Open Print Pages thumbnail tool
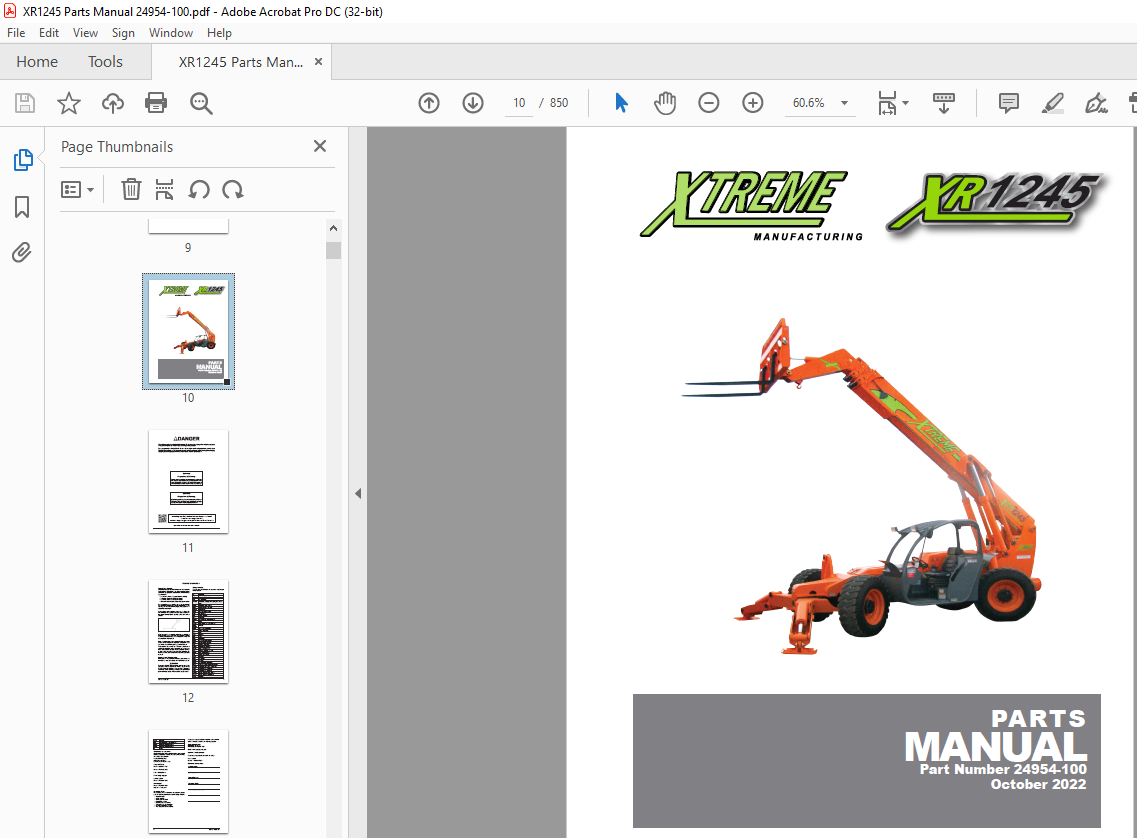Screen dimensions: 1137x838 [x=165, y=190]
